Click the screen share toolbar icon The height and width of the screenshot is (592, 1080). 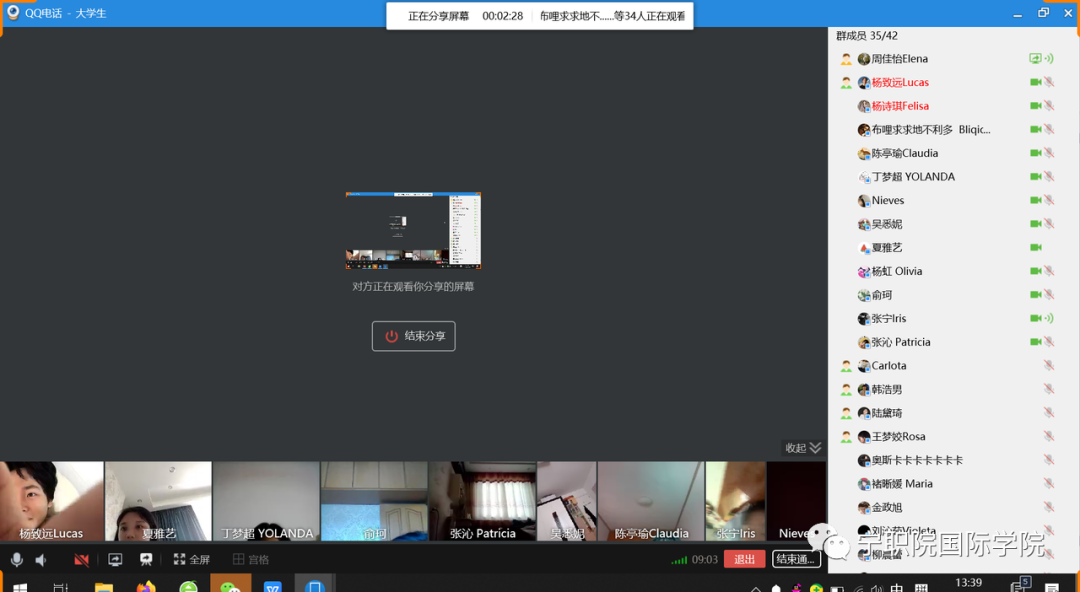[115, 560]
